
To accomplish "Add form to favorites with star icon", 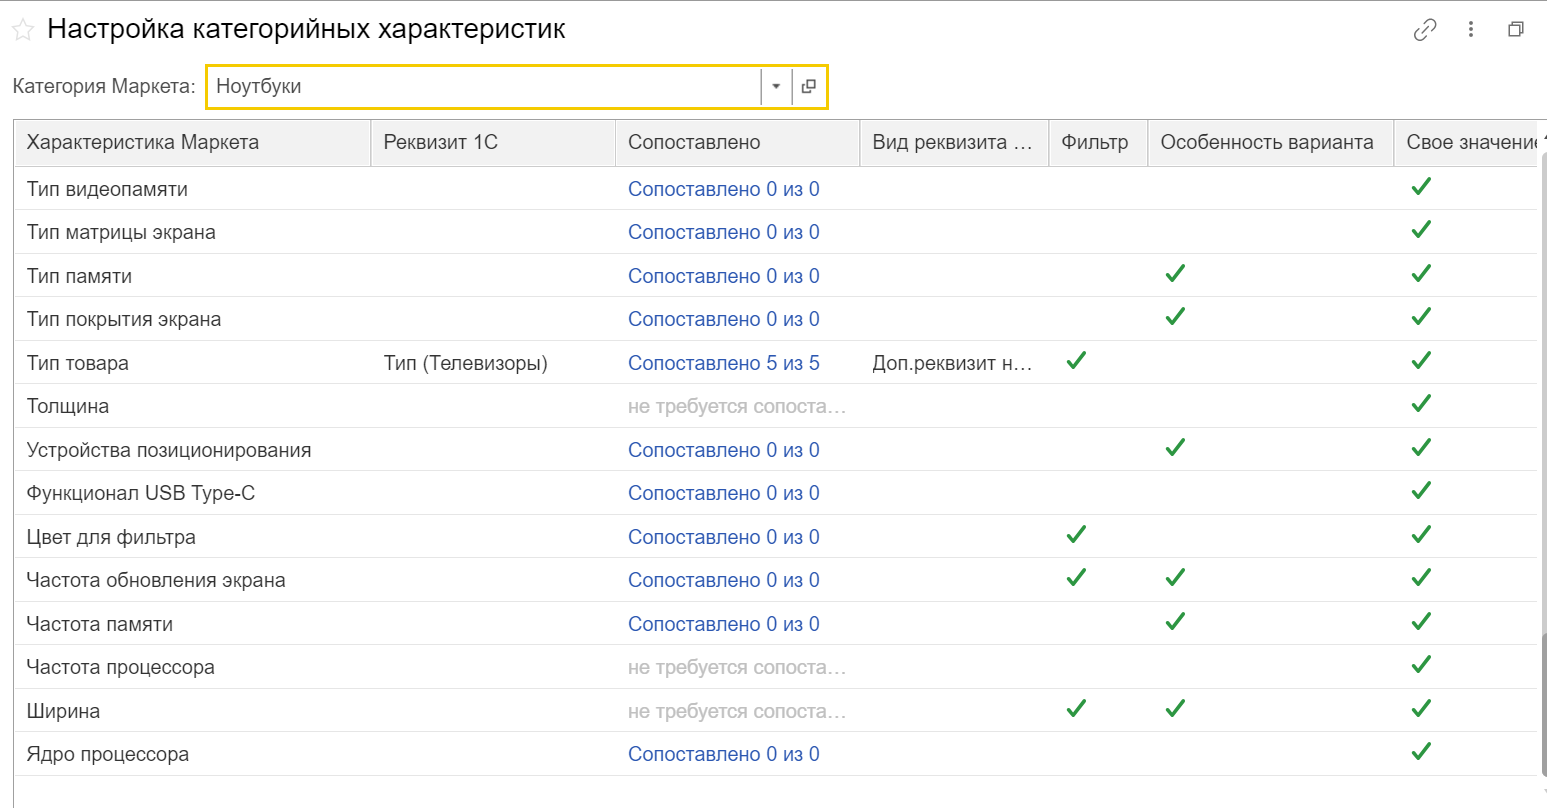I will [23, 30].
